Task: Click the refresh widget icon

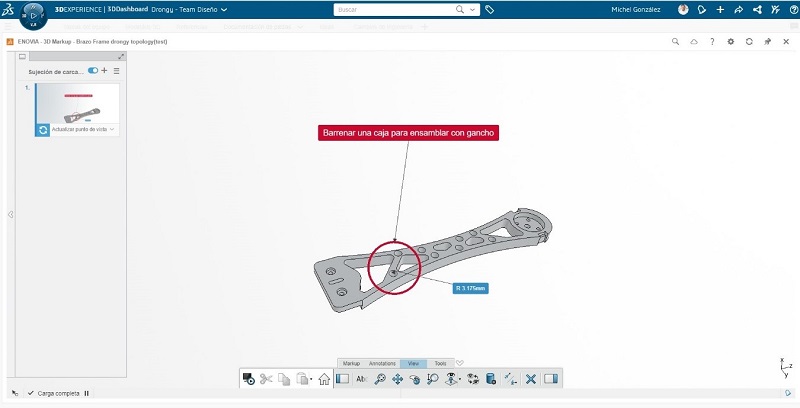Action: click(748, 42)
